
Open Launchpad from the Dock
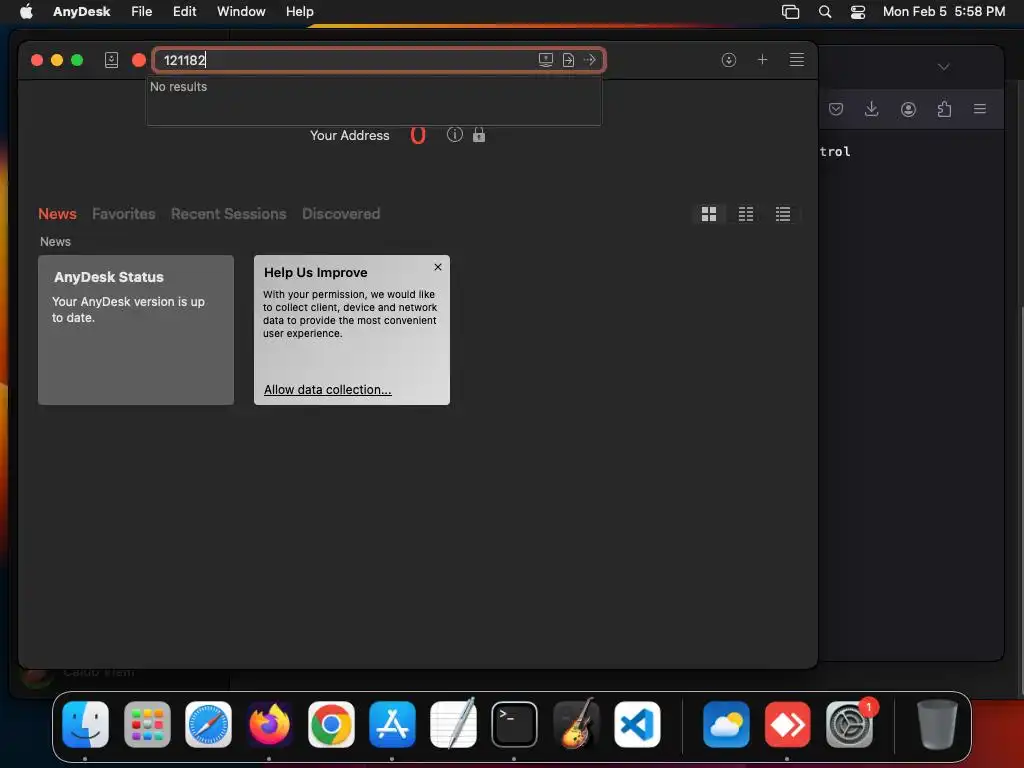click(x=147, y=724)
